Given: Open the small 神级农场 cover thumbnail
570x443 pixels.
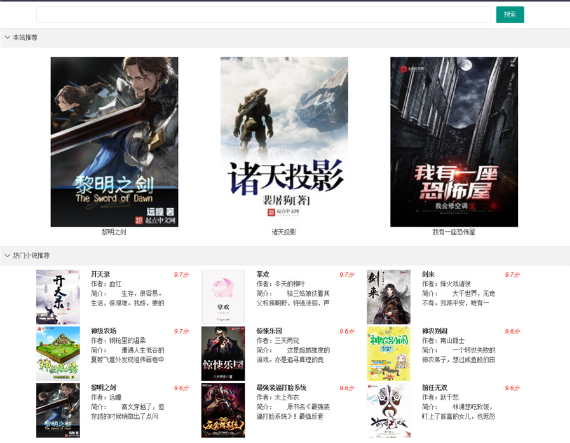Looking at the screenshot, I should 58,354.
